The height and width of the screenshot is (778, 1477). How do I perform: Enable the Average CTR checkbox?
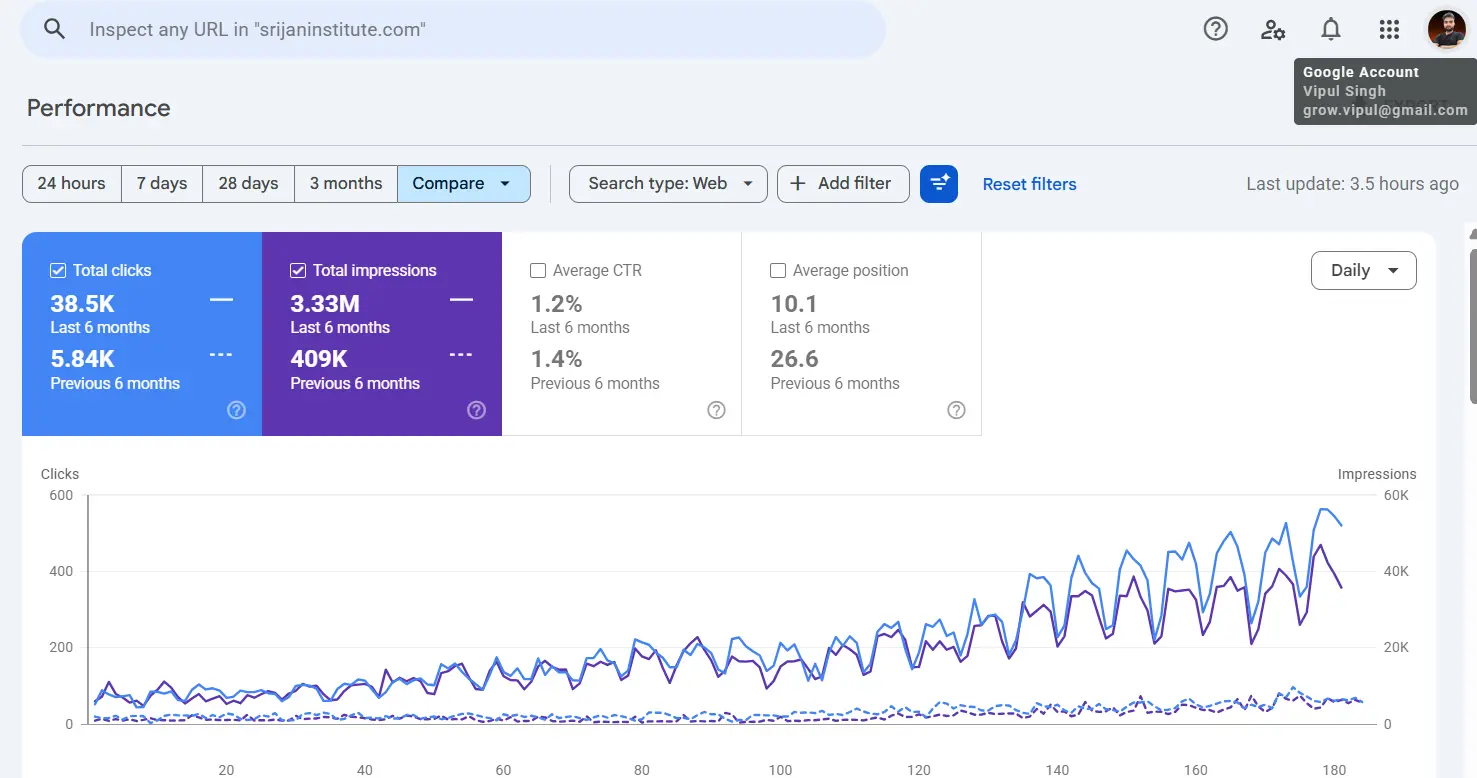[x=538, y=270]
